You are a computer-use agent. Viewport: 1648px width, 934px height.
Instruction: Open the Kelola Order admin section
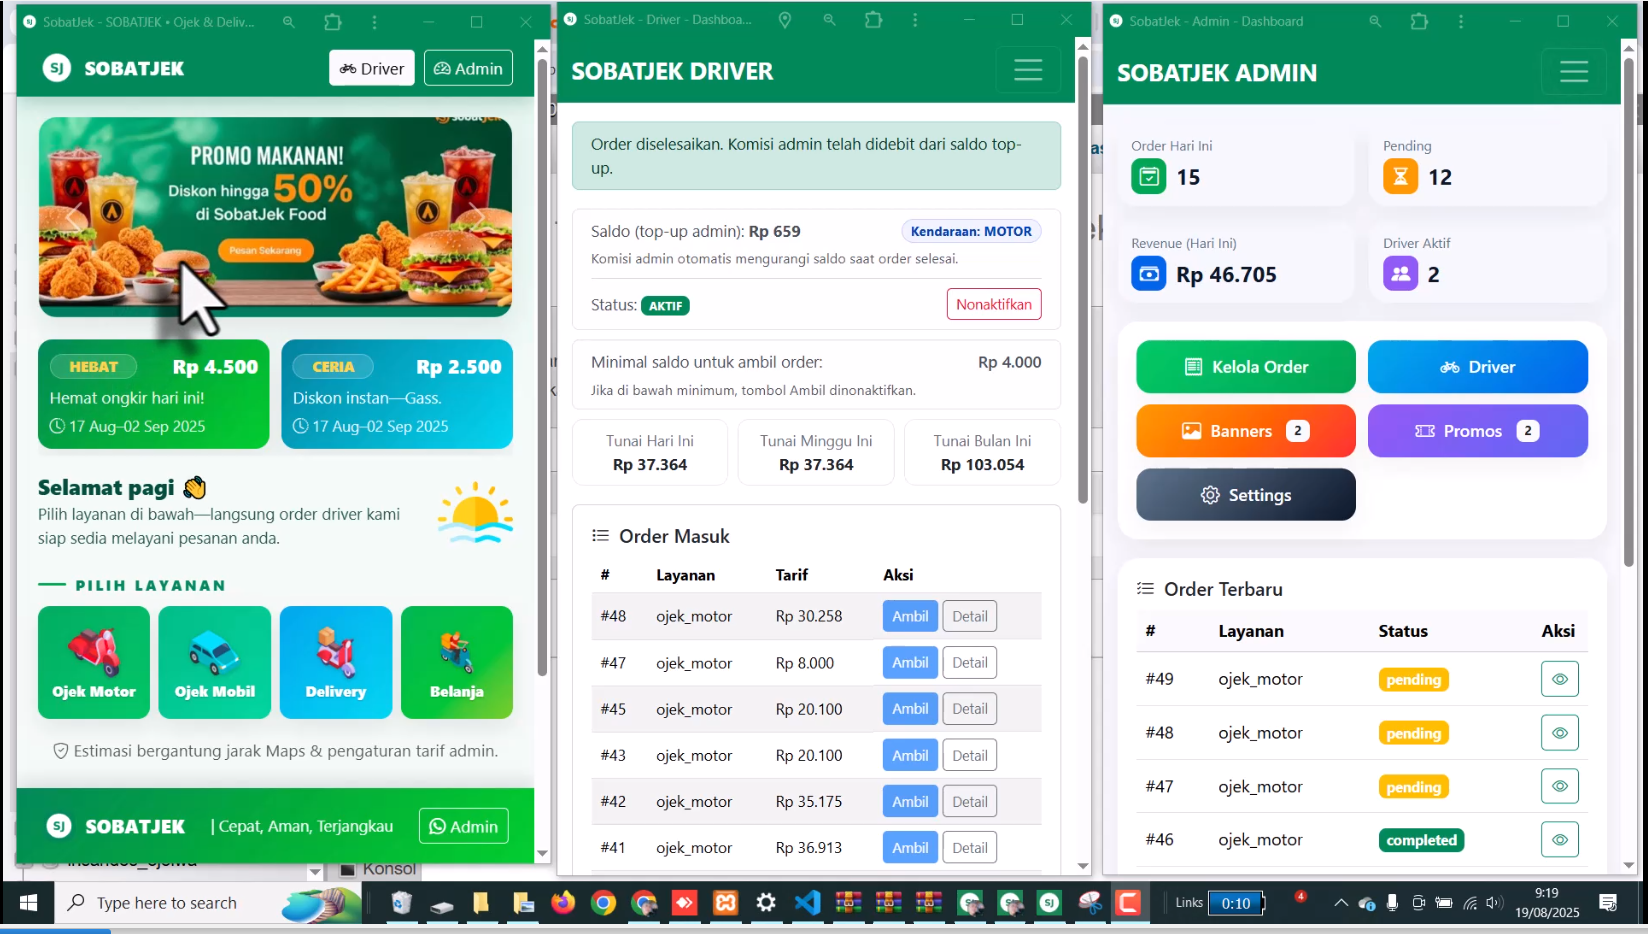1245,367
